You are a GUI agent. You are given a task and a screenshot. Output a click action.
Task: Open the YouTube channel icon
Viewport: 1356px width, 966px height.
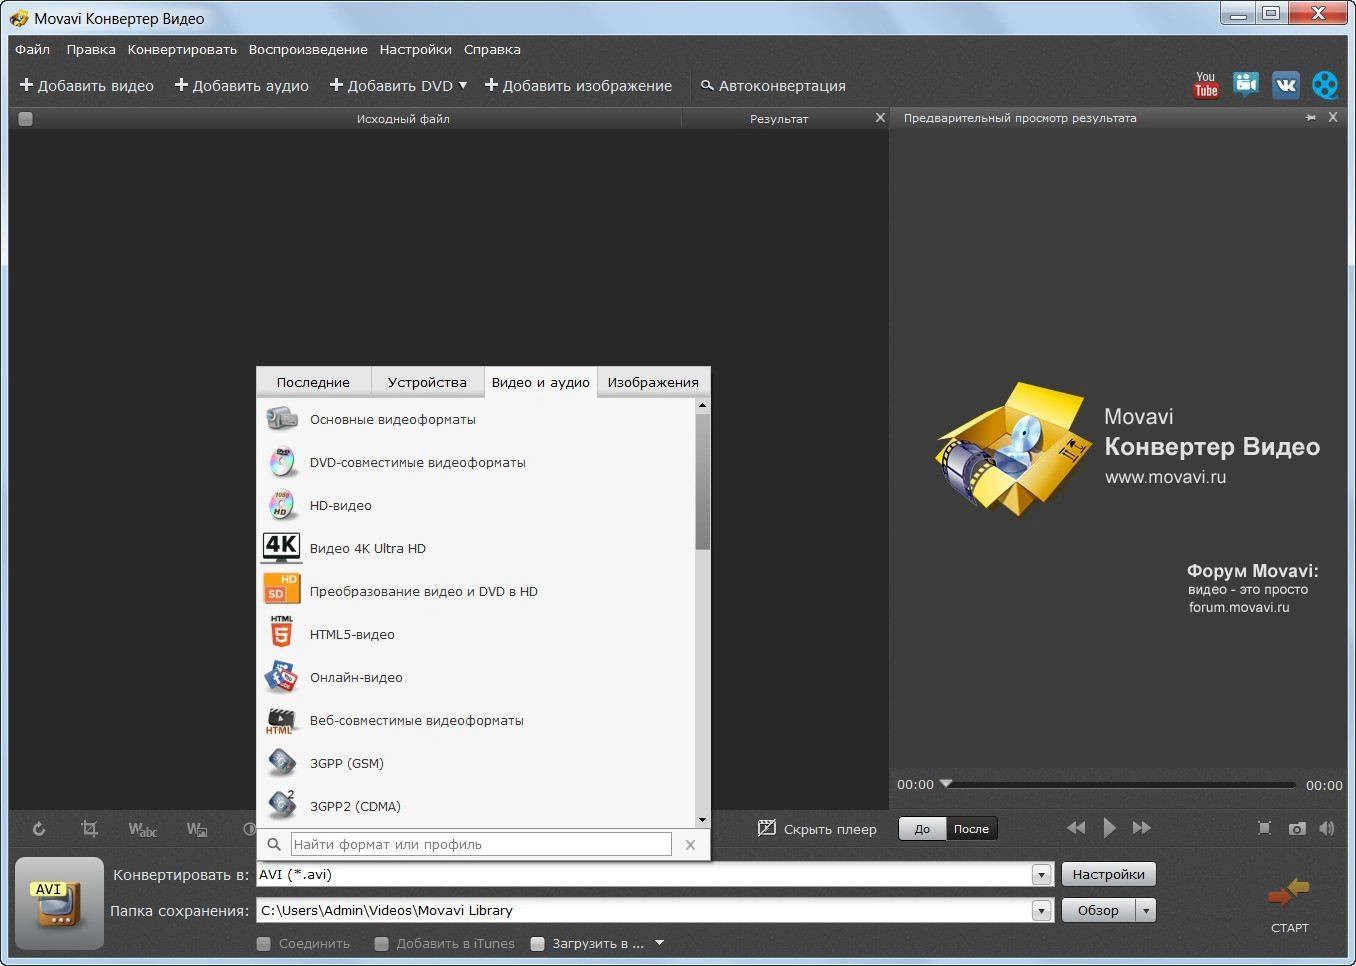(1206, 85)
